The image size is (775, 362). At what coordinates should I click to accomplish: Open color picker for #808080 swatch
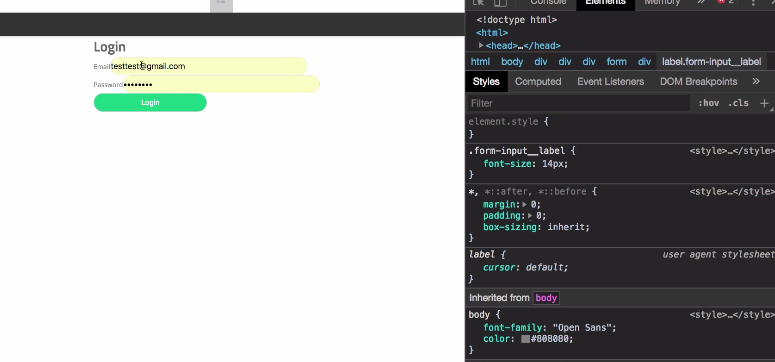pyautogui.click(x=525, y=339)
